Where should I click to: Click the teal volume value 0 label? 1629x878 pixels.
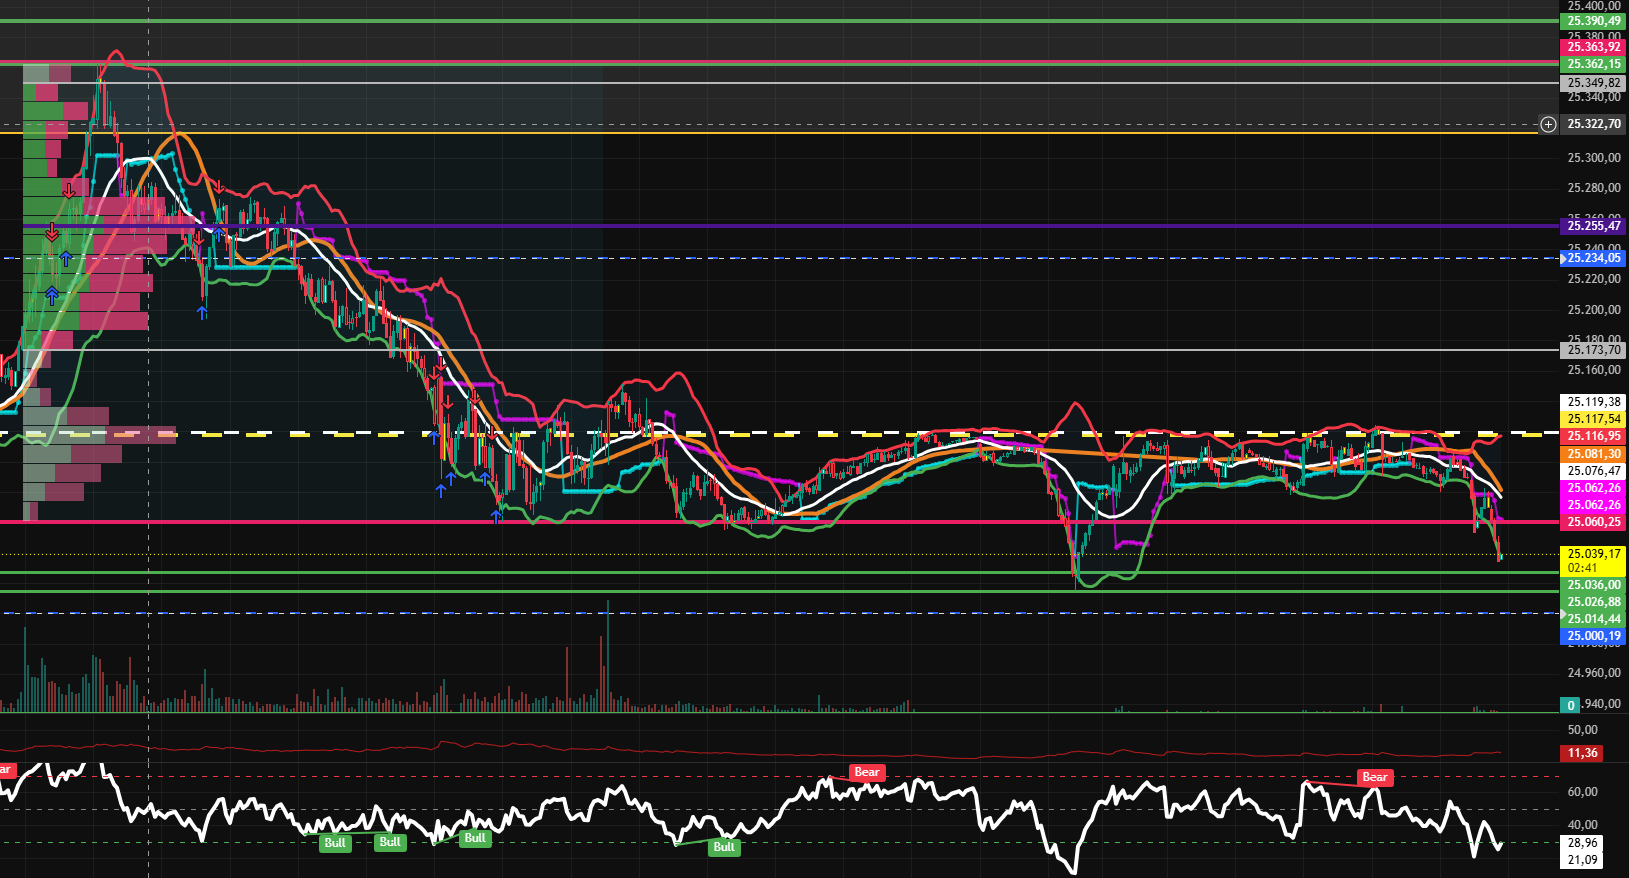coord(1571,705)
